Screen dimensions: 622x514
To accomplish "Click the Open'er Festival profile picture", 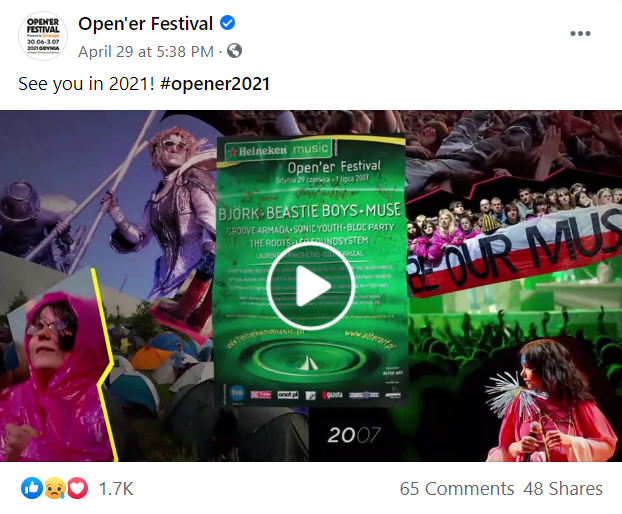I will [x=43, y=36].
